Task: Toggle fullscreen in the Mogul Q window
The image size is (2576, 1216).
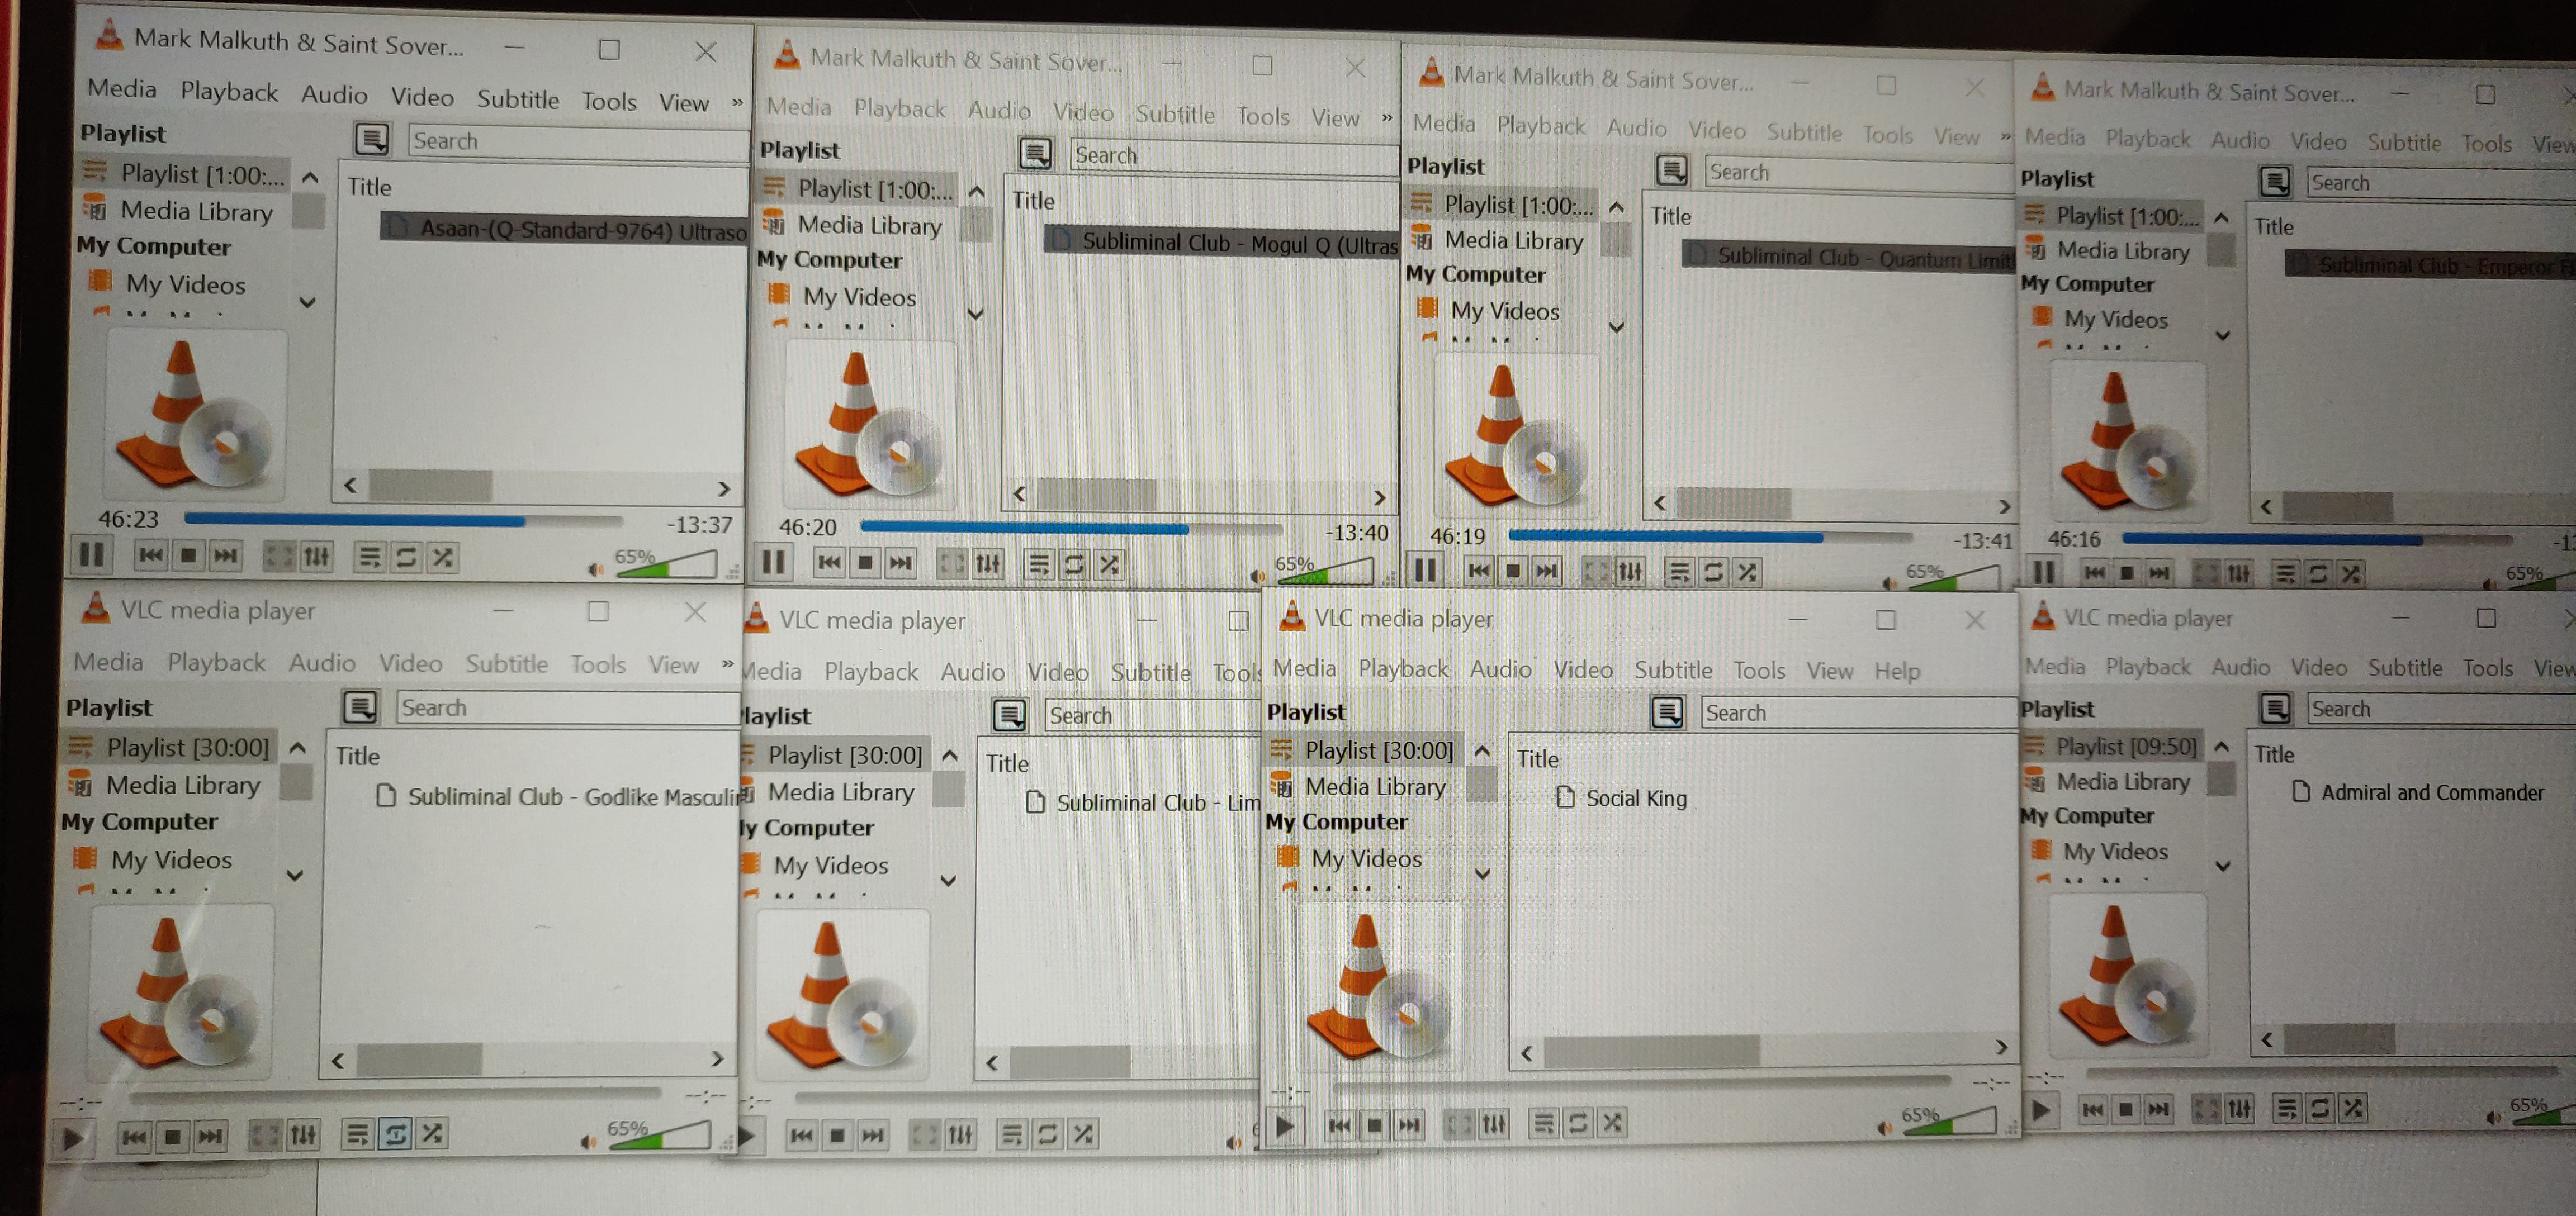Action: coord(951,564)
